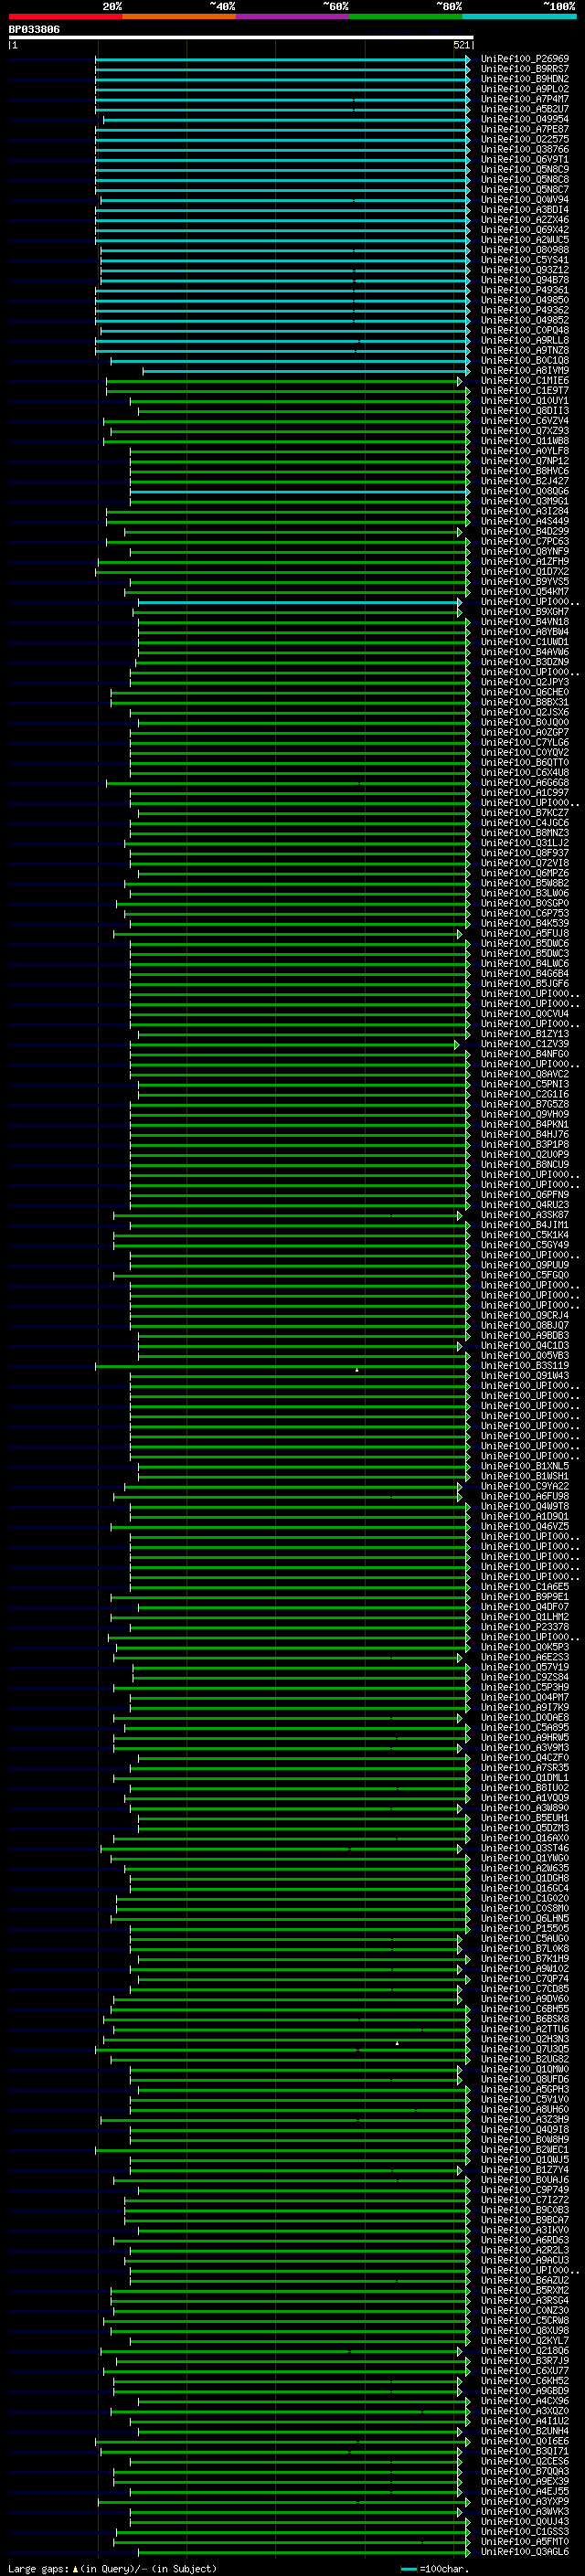Click the red 20% identity legend bar

click(65, 16)
